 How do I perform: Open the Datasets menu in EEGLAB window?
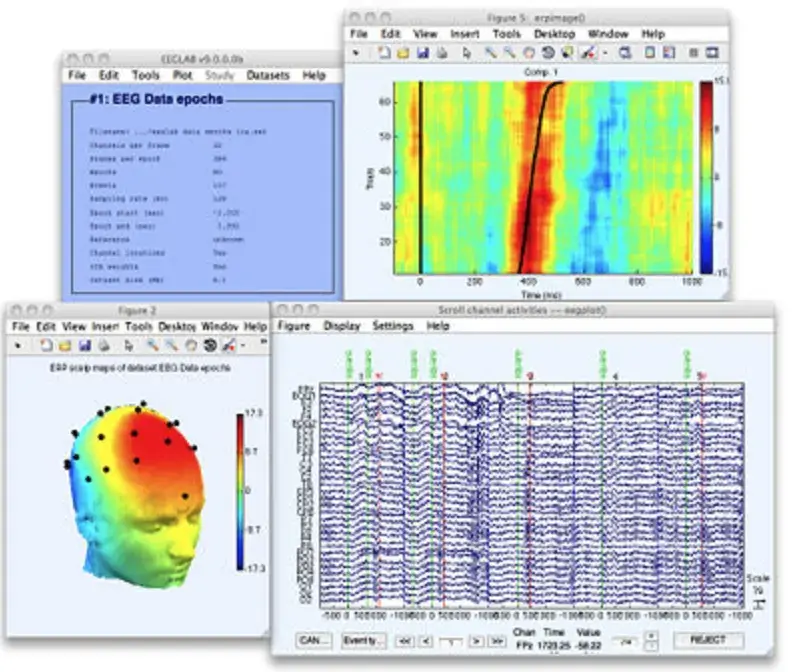coord(267,75)
